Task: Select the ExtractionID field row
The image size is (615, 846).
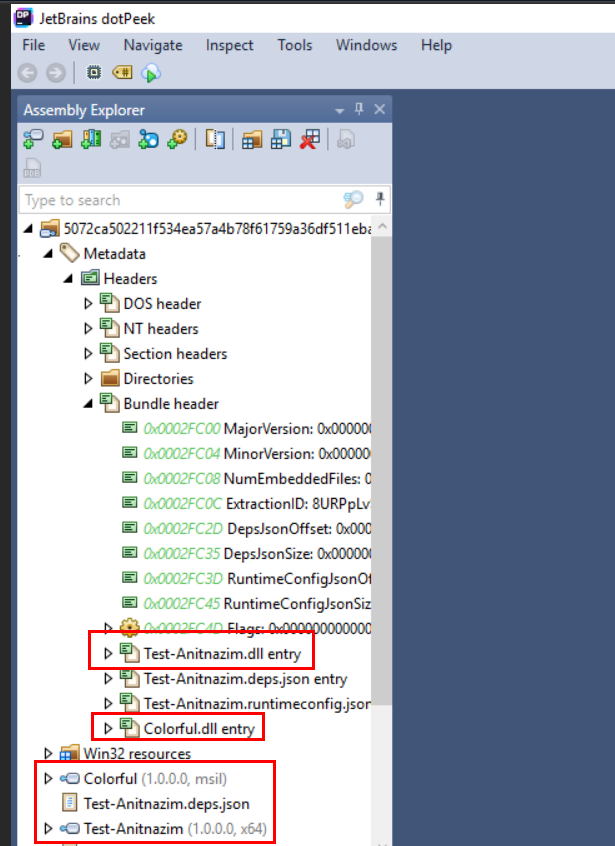Action: tap(245, 503)
